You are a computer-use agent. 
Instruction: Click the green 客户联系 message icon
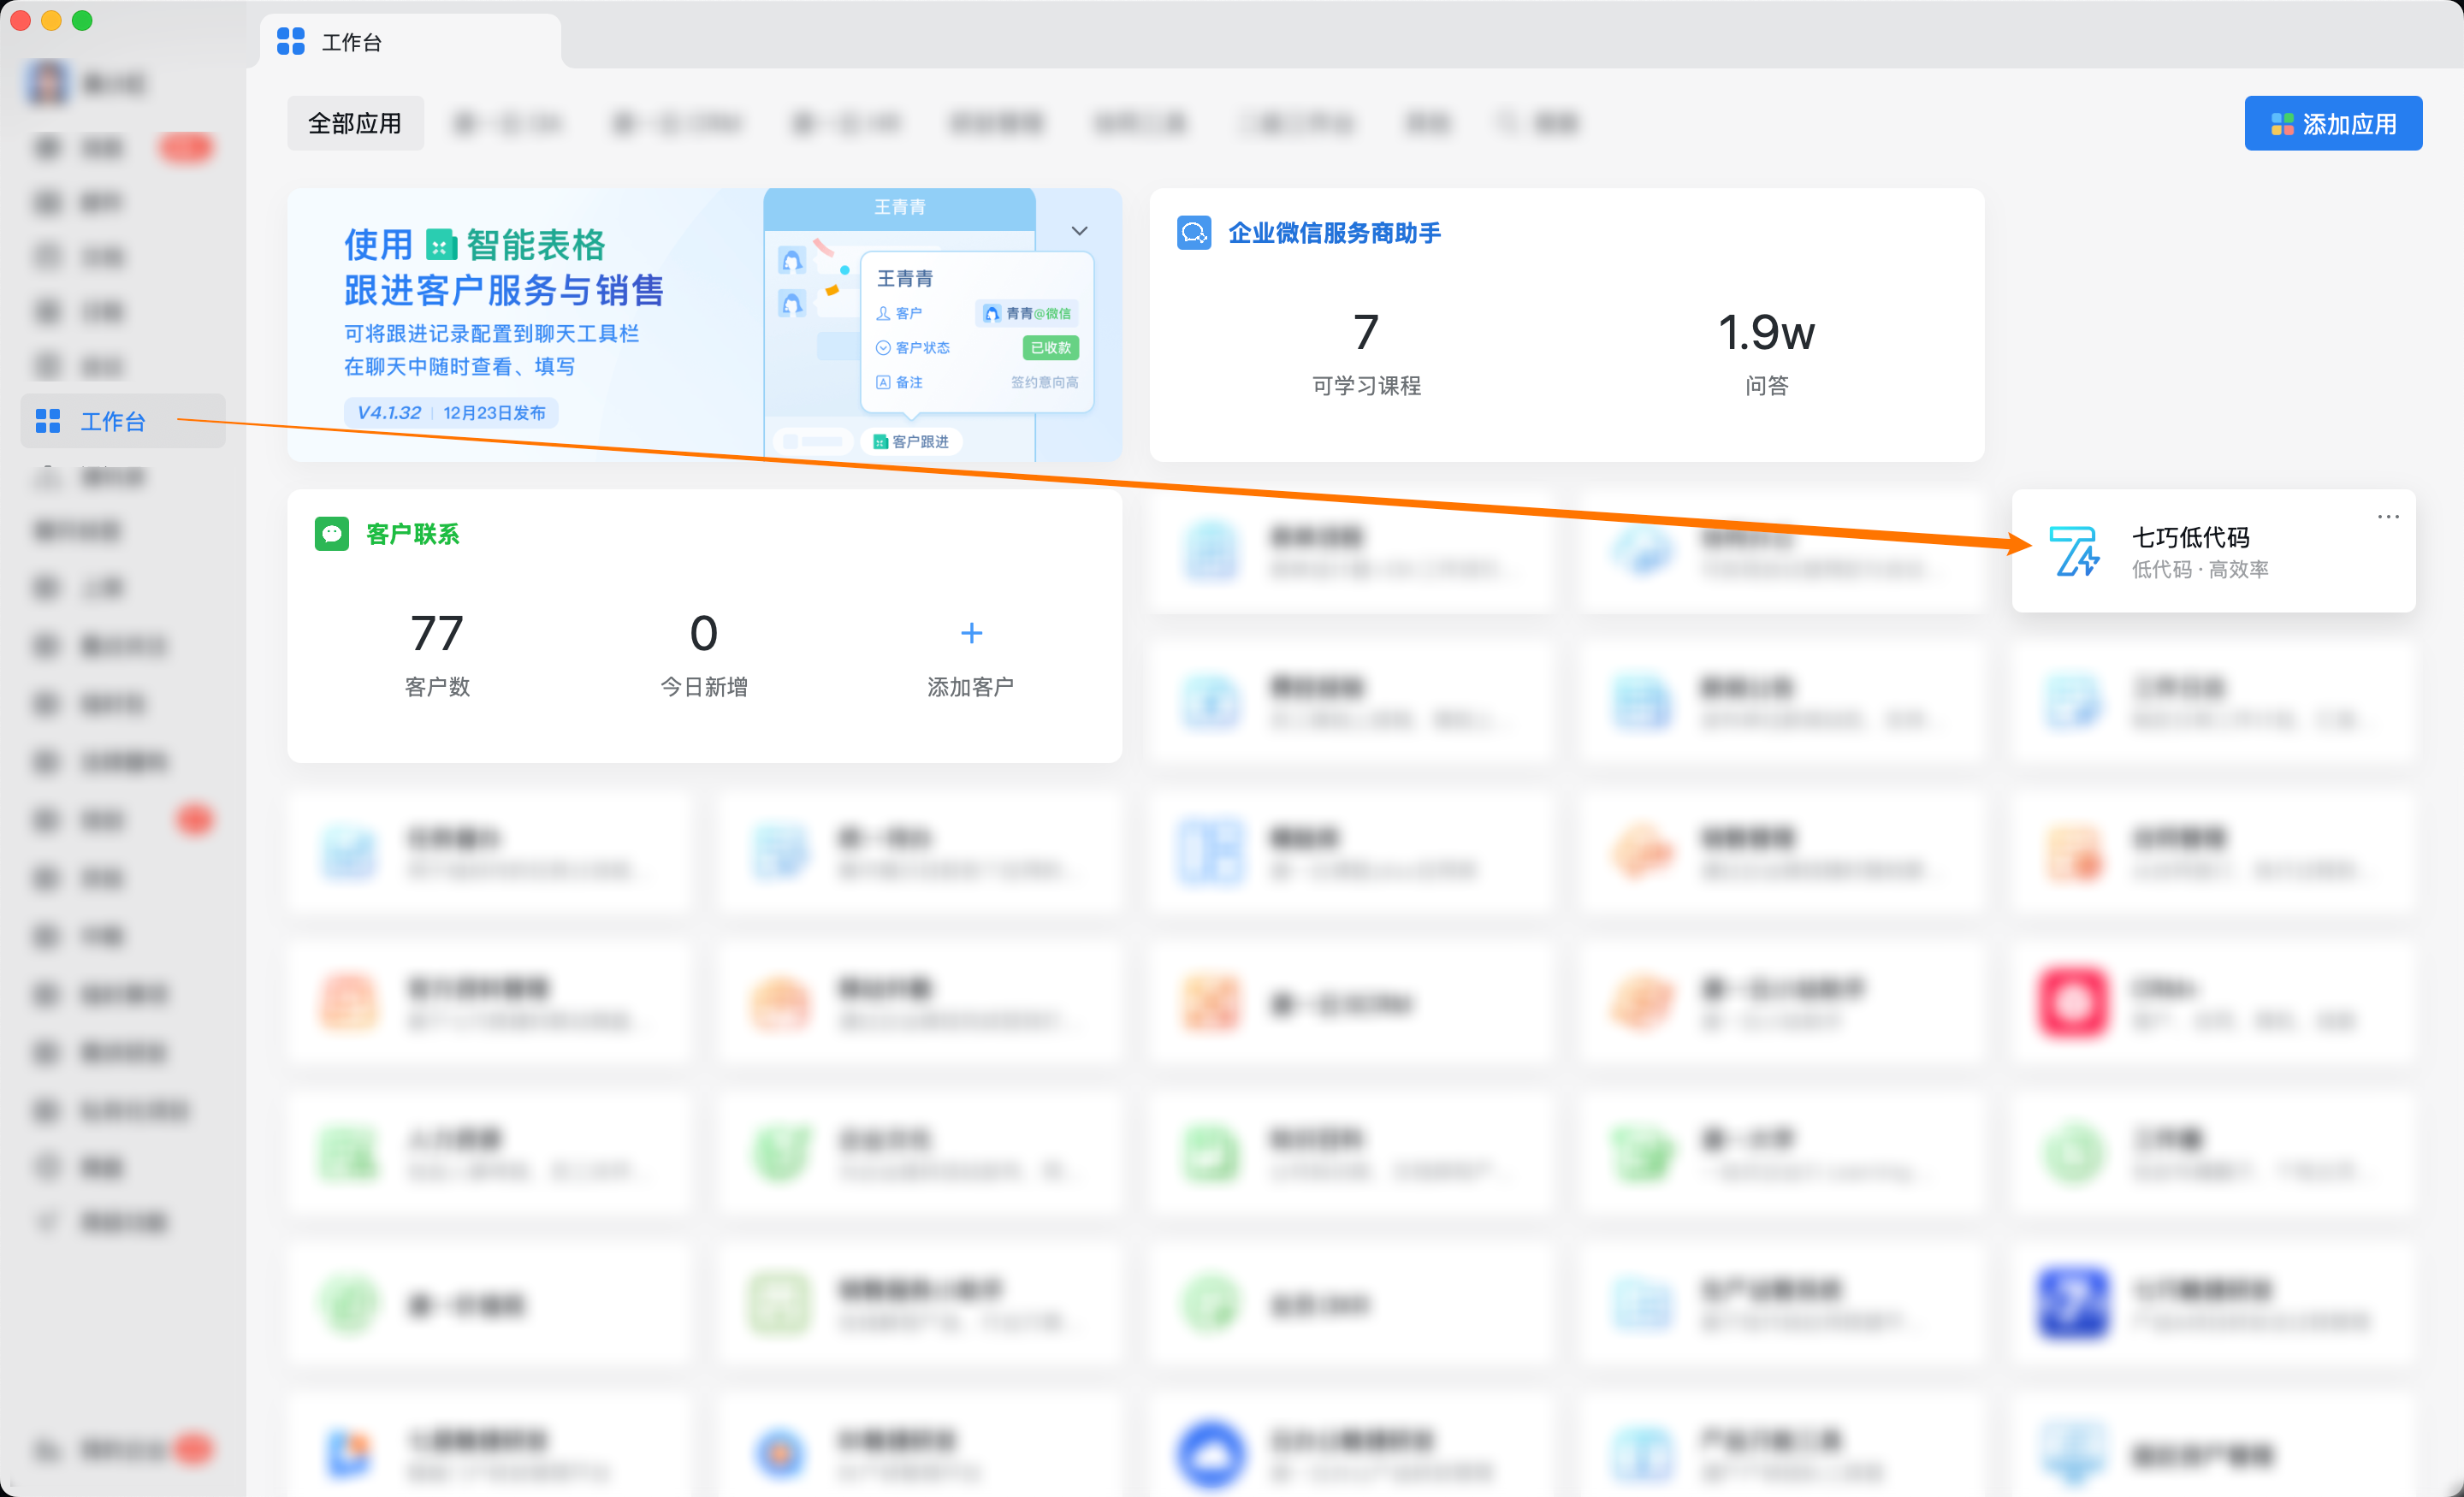pyautogui.click(x=331, y=534)
